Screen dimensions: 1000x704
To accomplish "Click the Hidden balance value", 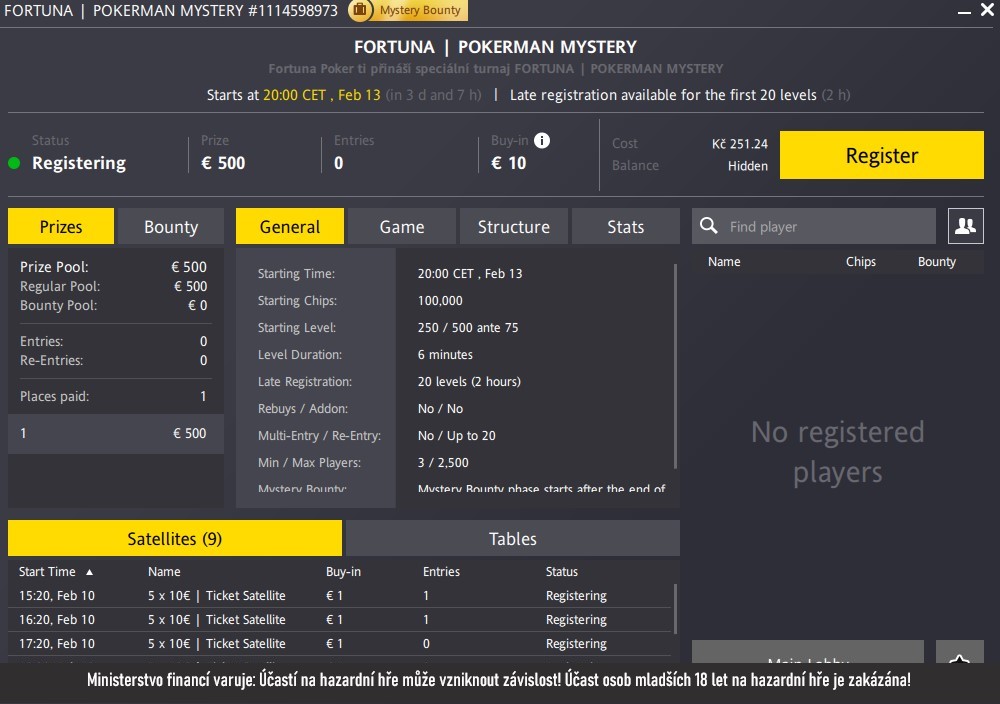I will (x=747, y=166).
